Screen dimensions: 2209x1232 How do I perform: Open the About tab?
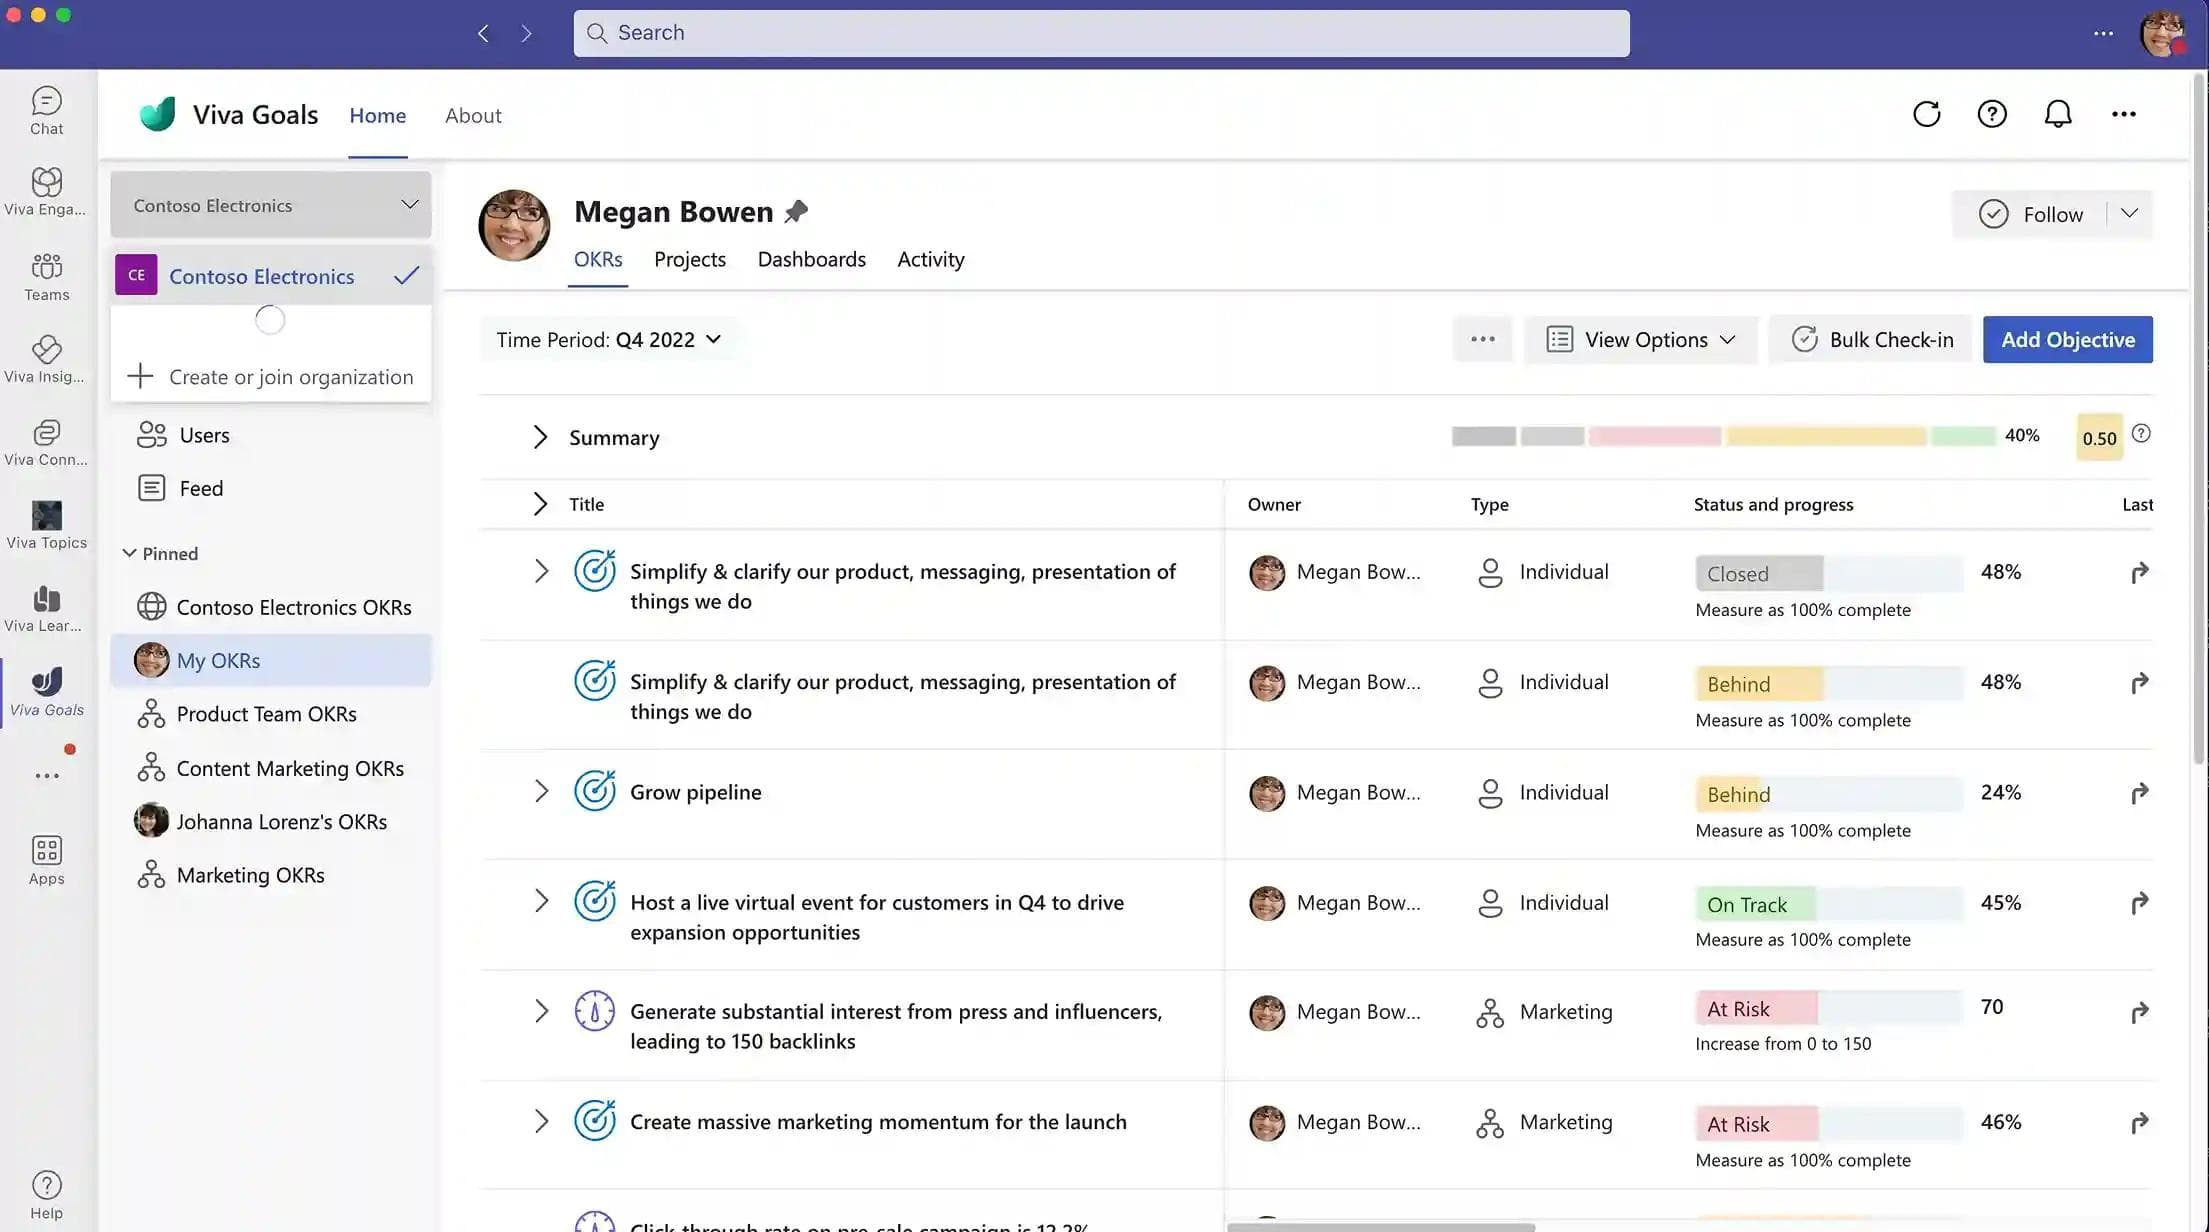point(473,116)
